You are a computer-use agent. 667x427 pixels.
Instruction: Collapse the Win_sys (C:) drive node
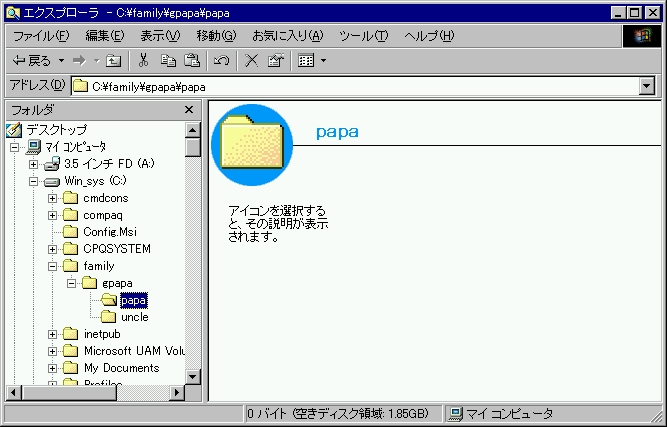click(x=34, y=181)
